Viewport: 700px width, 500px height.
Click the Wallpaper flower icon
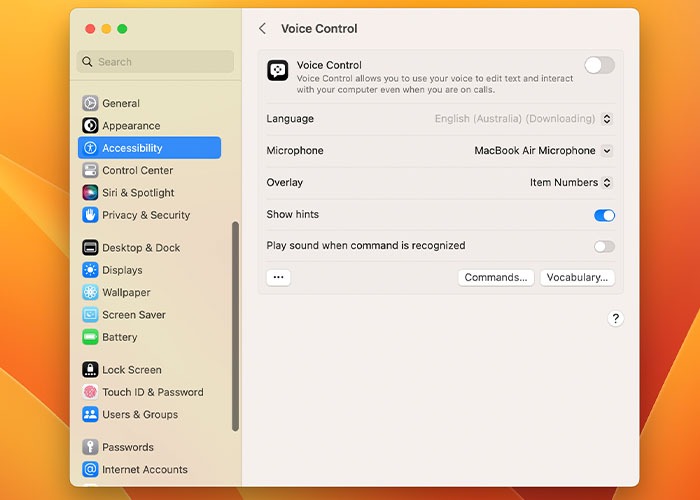pyautogui.click(x=90, y=292)
